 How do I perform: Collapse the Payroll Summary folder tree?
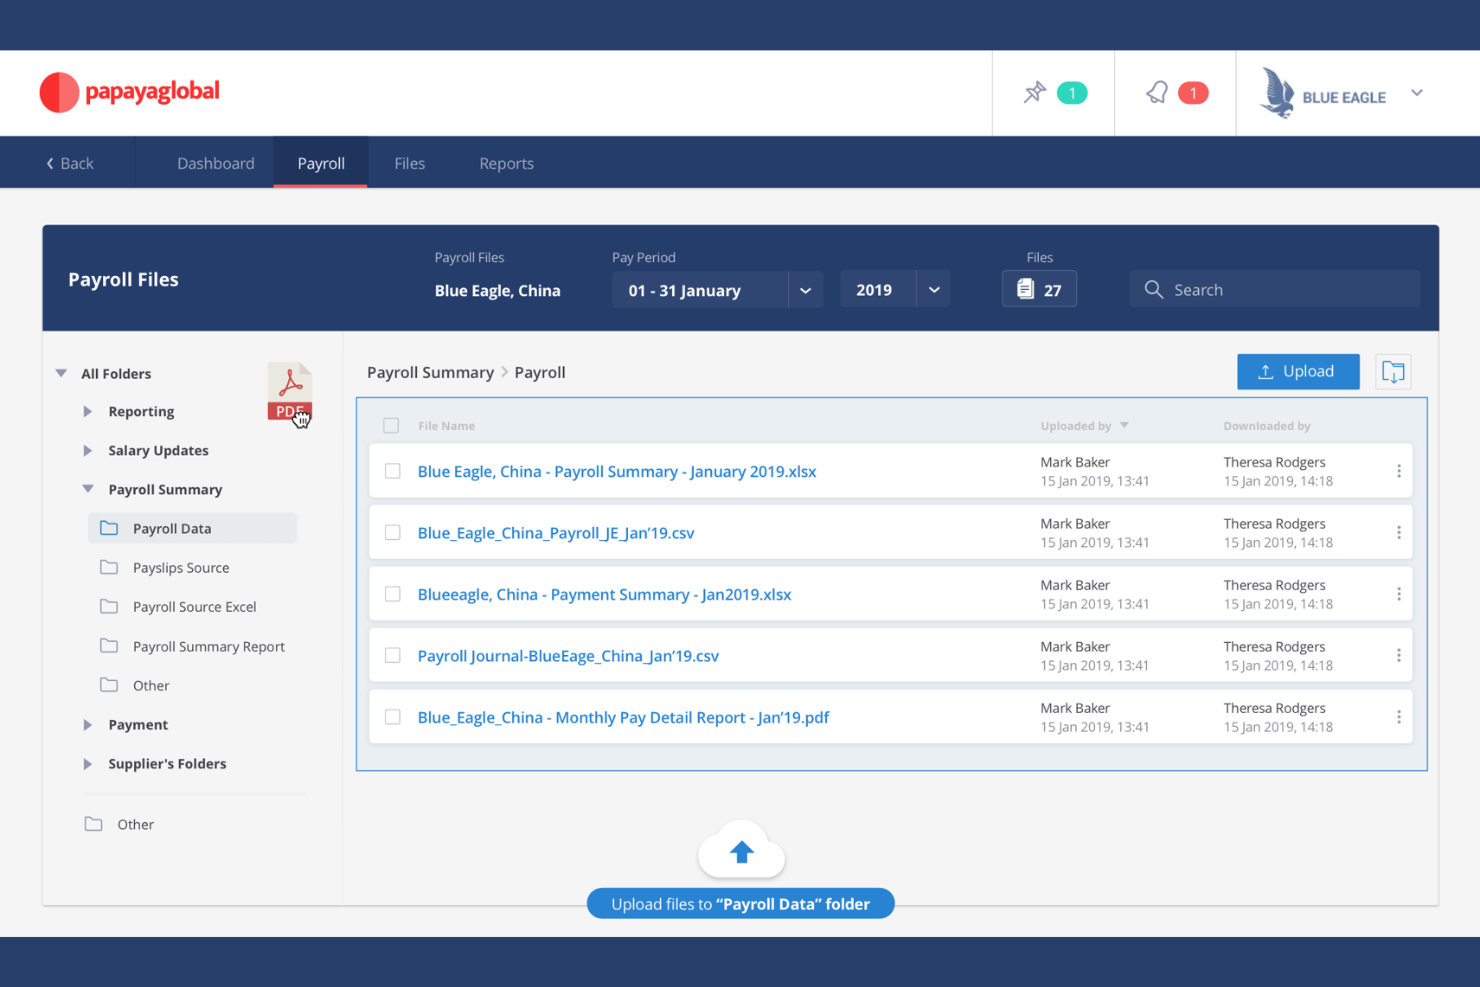click(x=86, y=489)
